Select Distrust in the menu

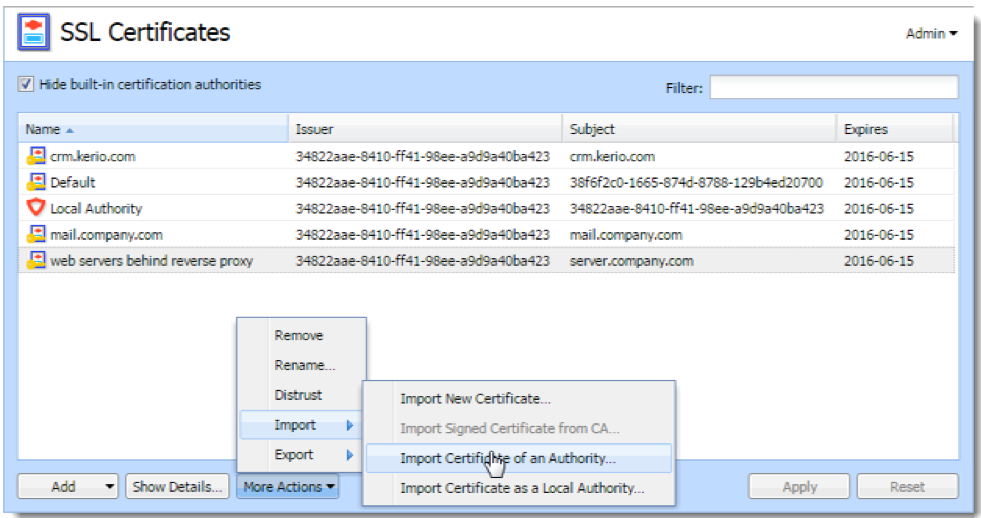click(x=298, y=395)
